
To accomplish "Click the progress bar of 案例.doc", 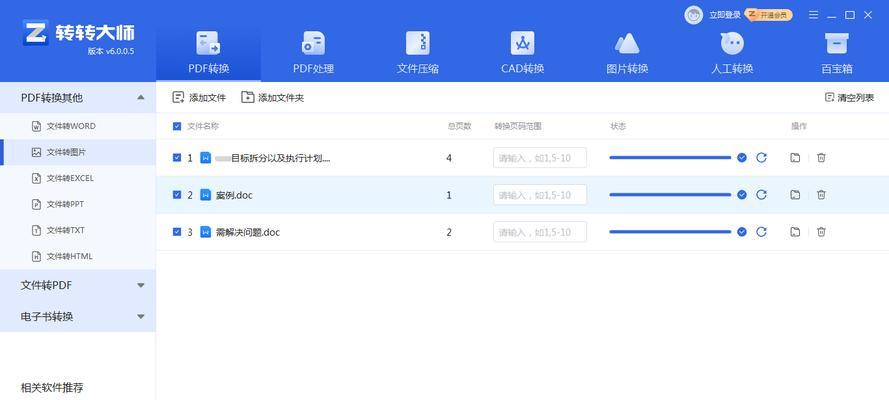I will coord(670,195).
